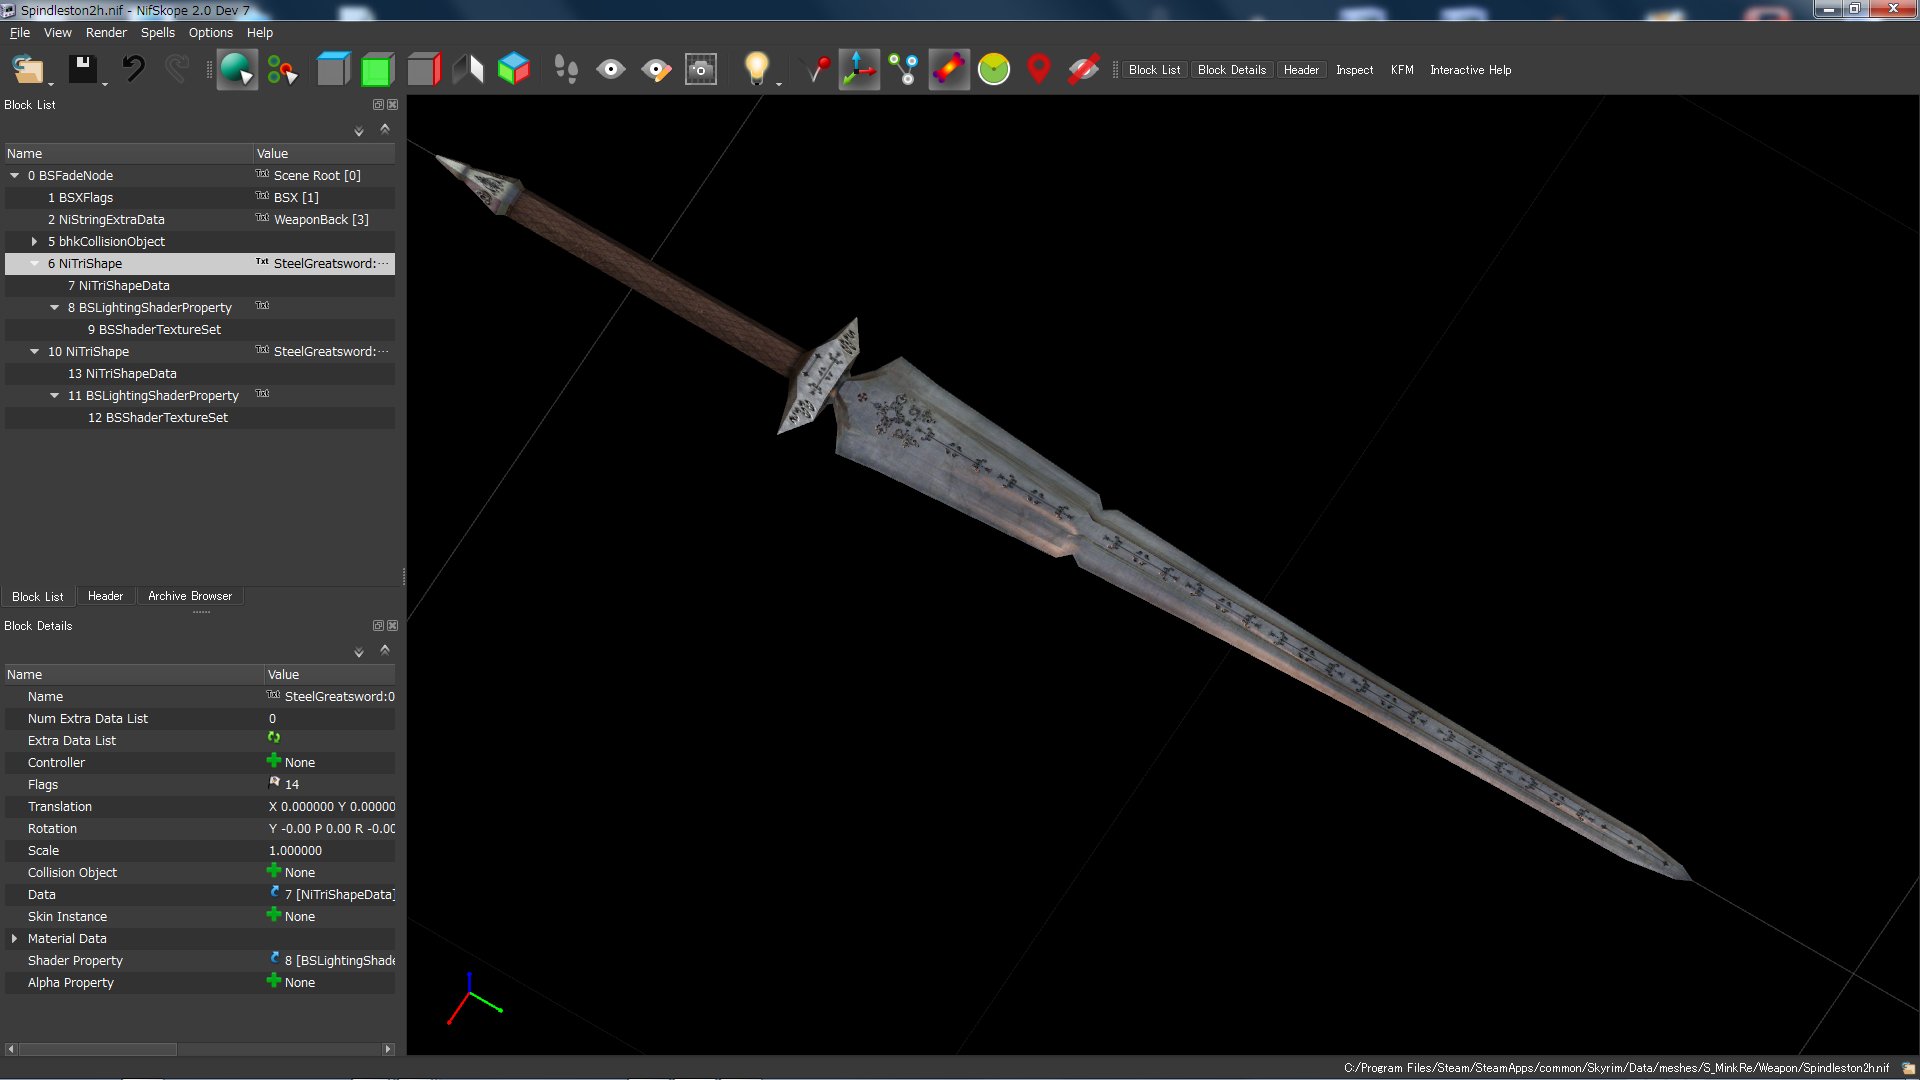Select the Front view green cube icon
The image size is (1920, 1080).
point(377,69)
